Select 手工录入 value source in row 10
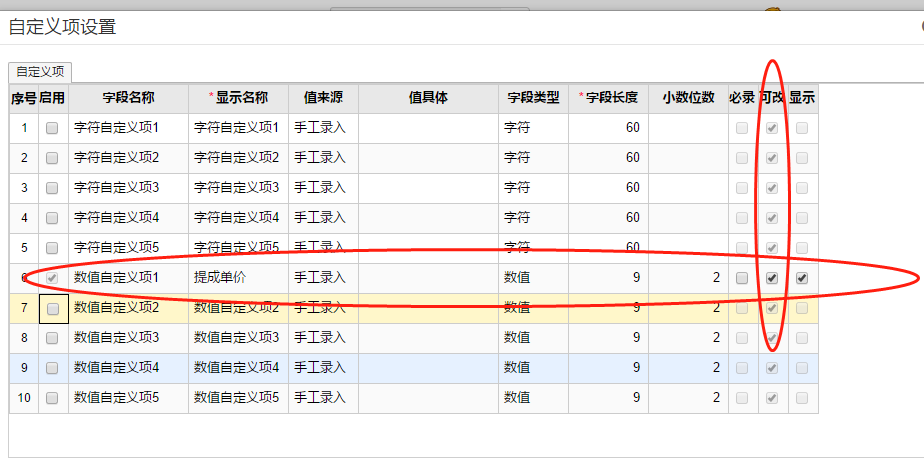The height and width of the screenshot is (465, 924). (x=323, y=398)
